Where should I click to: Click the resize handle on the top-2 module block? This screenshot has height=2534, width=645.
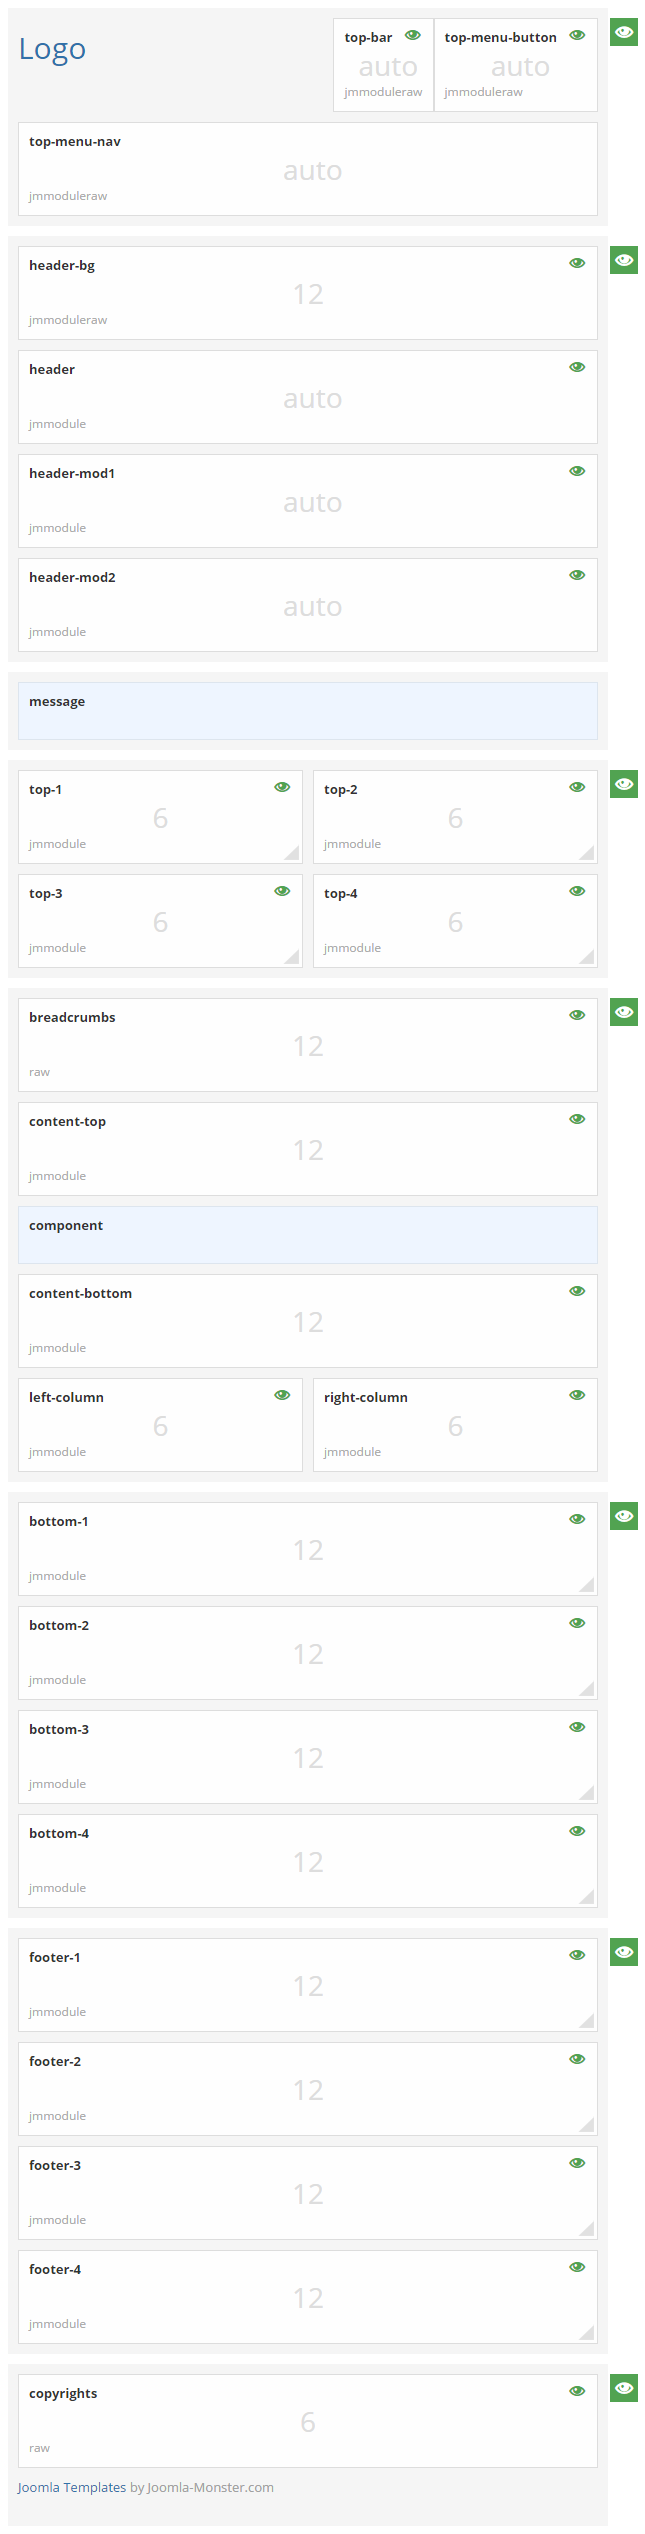click(588, 852)
